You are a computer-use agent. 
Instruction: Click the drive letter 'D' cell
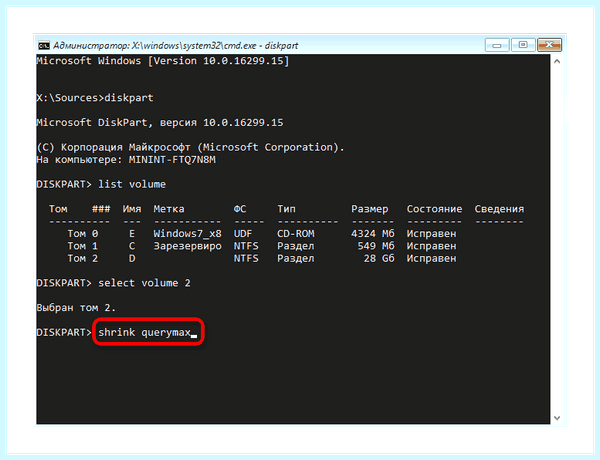pyautogui.click(x=132, y=258)
